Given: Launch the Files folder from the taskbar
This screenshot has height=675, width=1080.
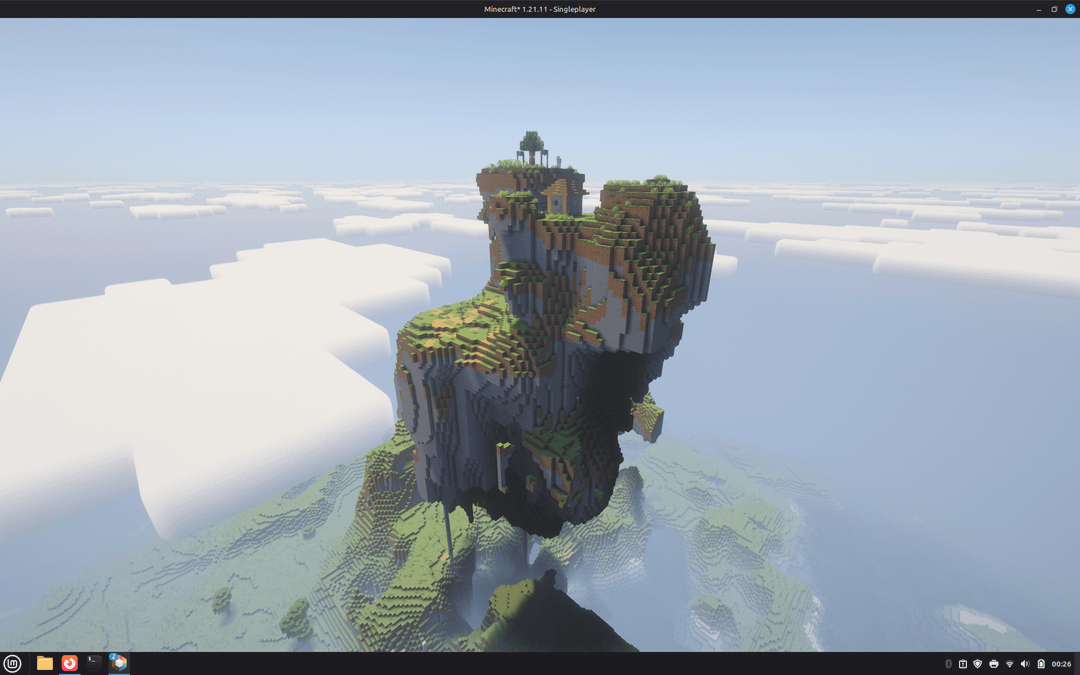Looking at the screenshot, I should pos(45,663).
